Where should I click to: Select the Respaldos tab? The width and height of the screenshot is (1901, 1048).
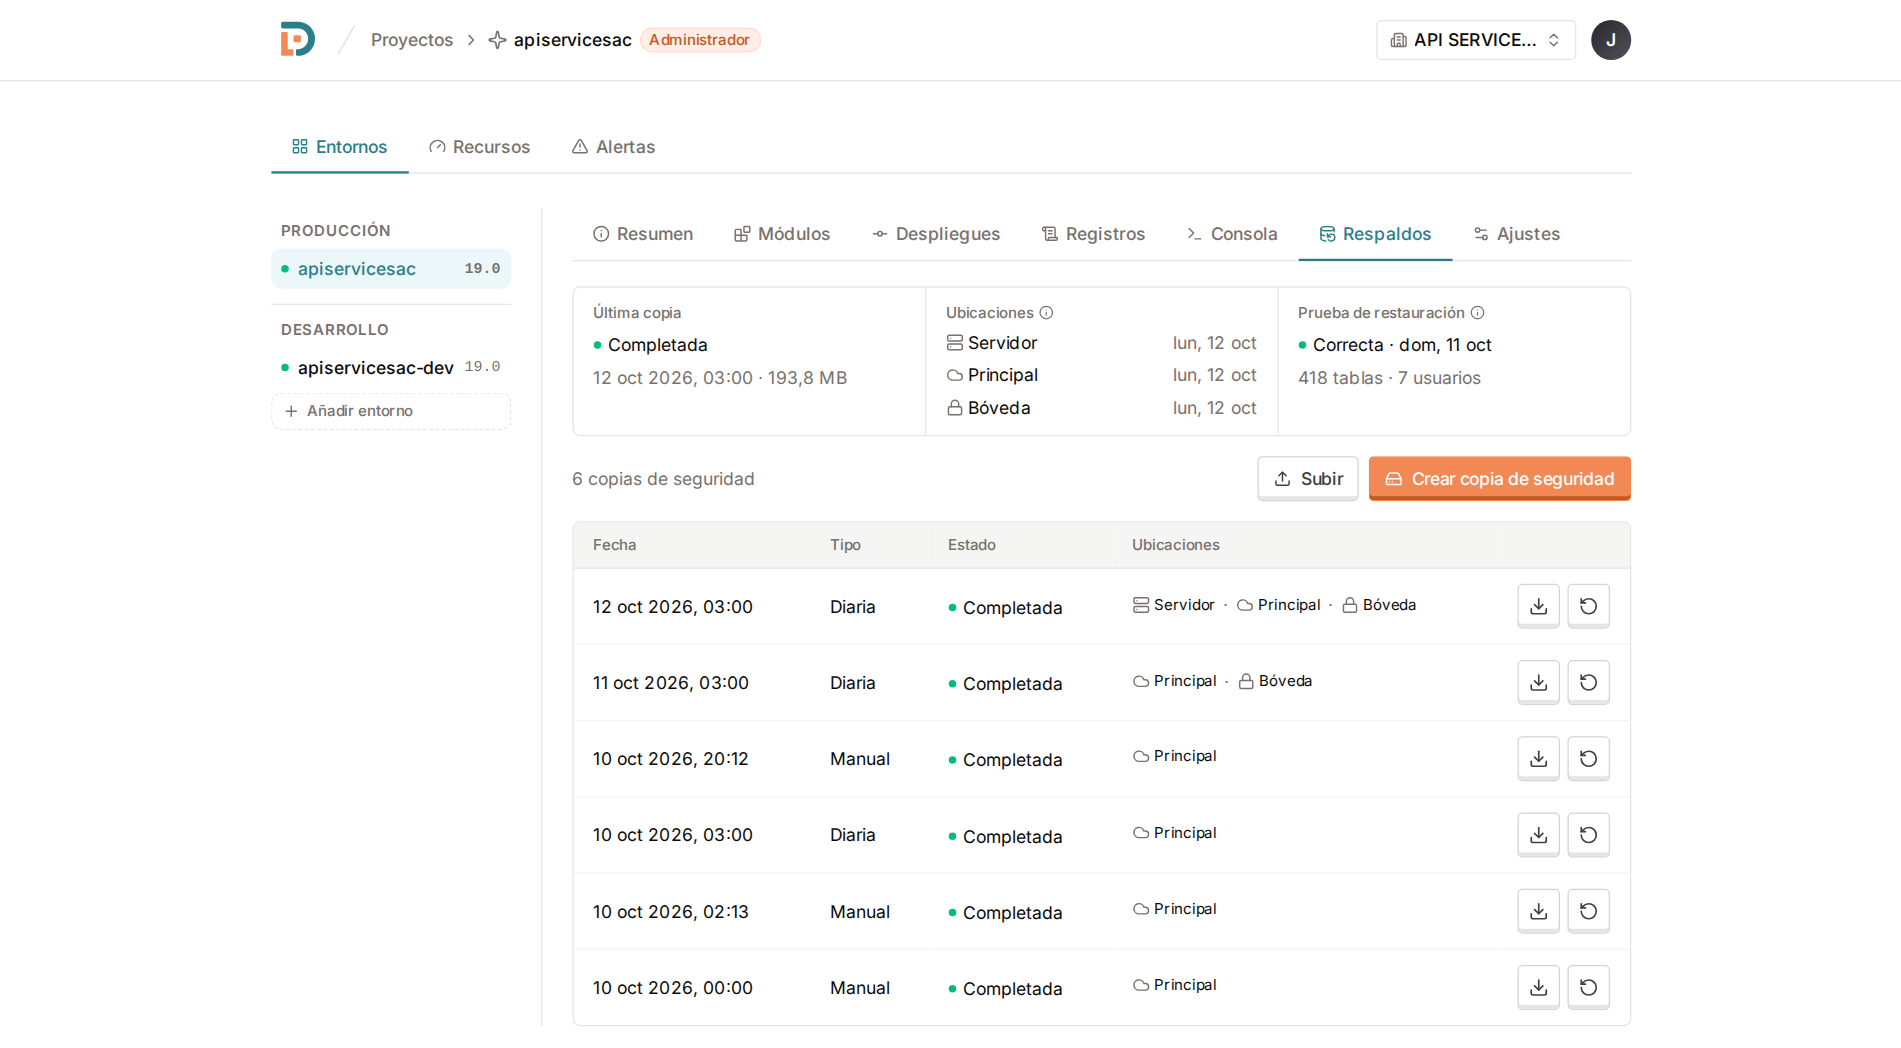(x=1375, y=234)
